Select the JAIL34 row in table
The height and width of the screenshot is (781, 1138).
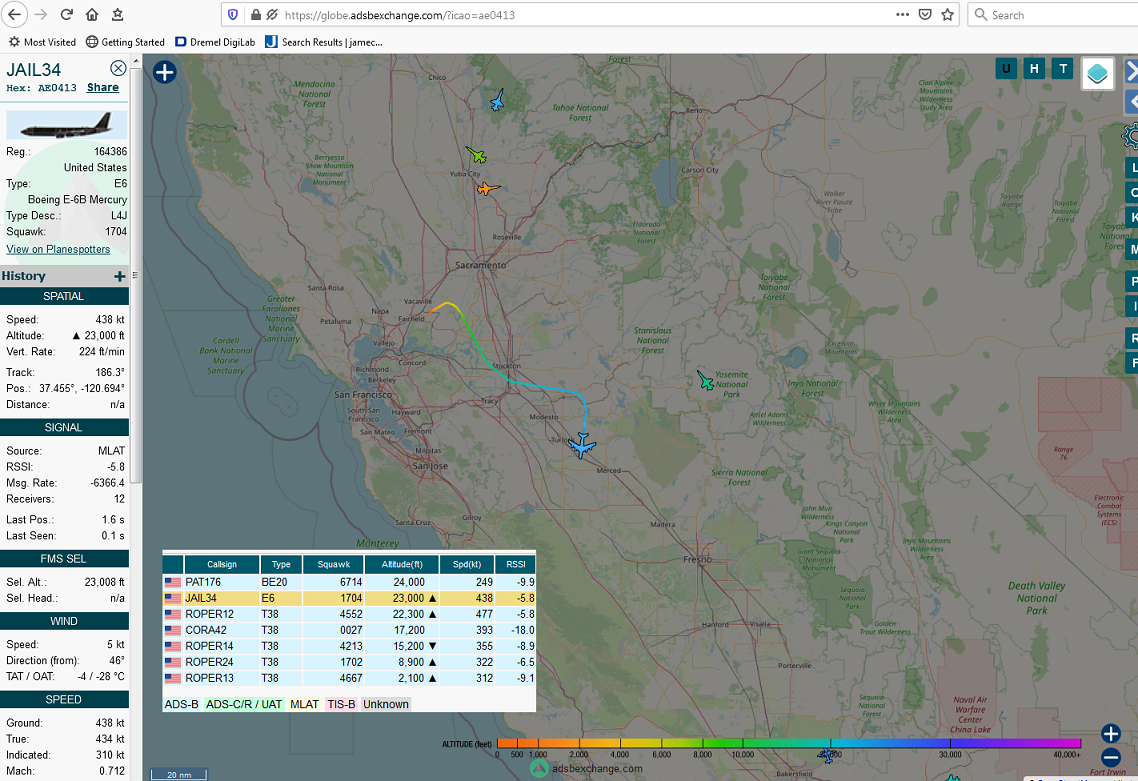[x=349, y=598]
